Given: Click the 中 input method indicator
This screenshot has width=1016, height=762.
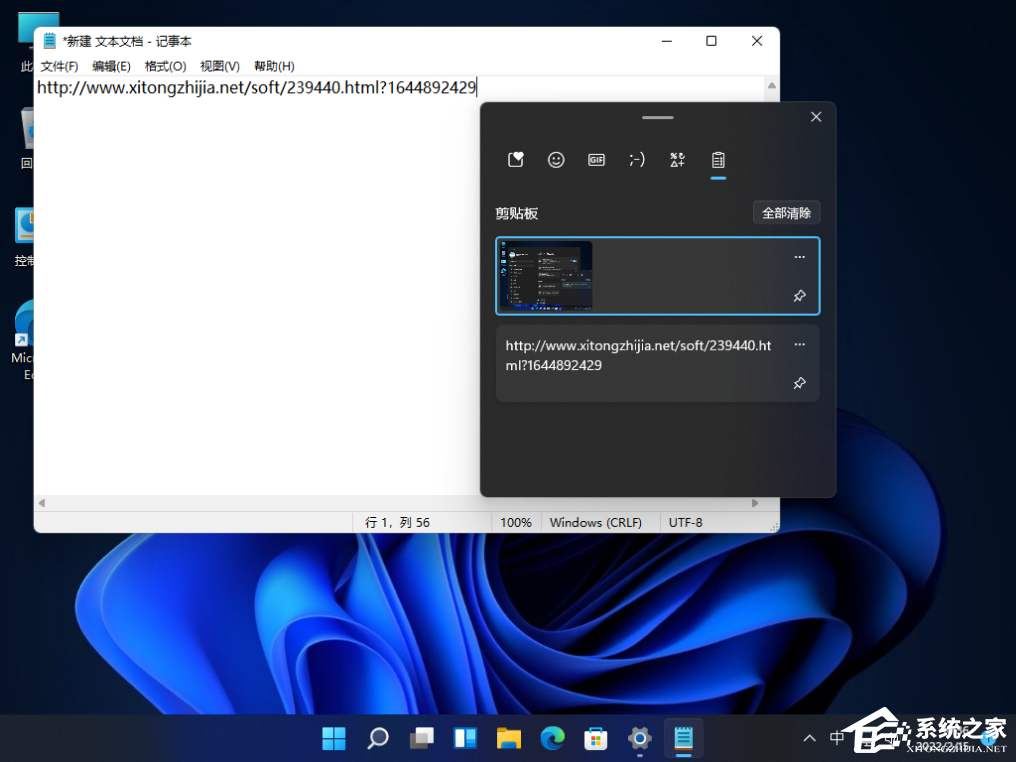Looking at the screenshot, I should tap(837, 737).
